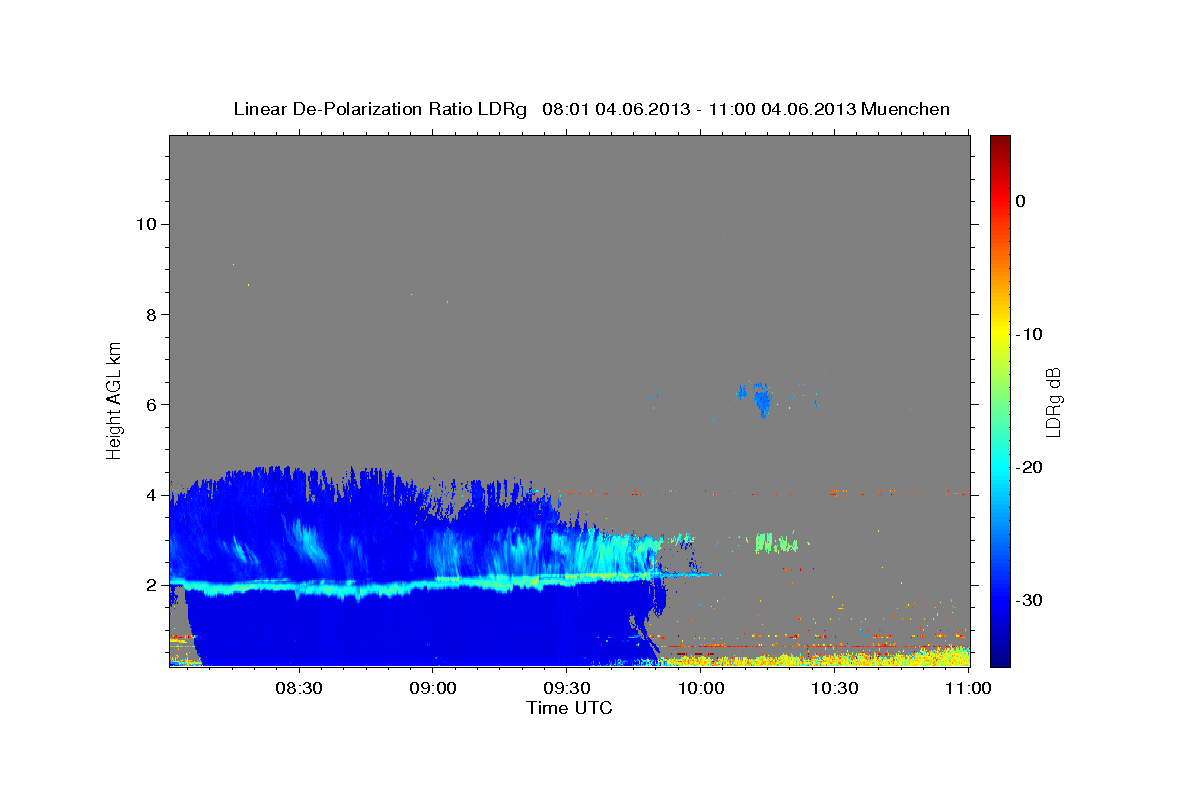1200x800 pixels.
Task: Click the 09:00 time tick label
Action: pyautogui.click(x=434, y=689)
